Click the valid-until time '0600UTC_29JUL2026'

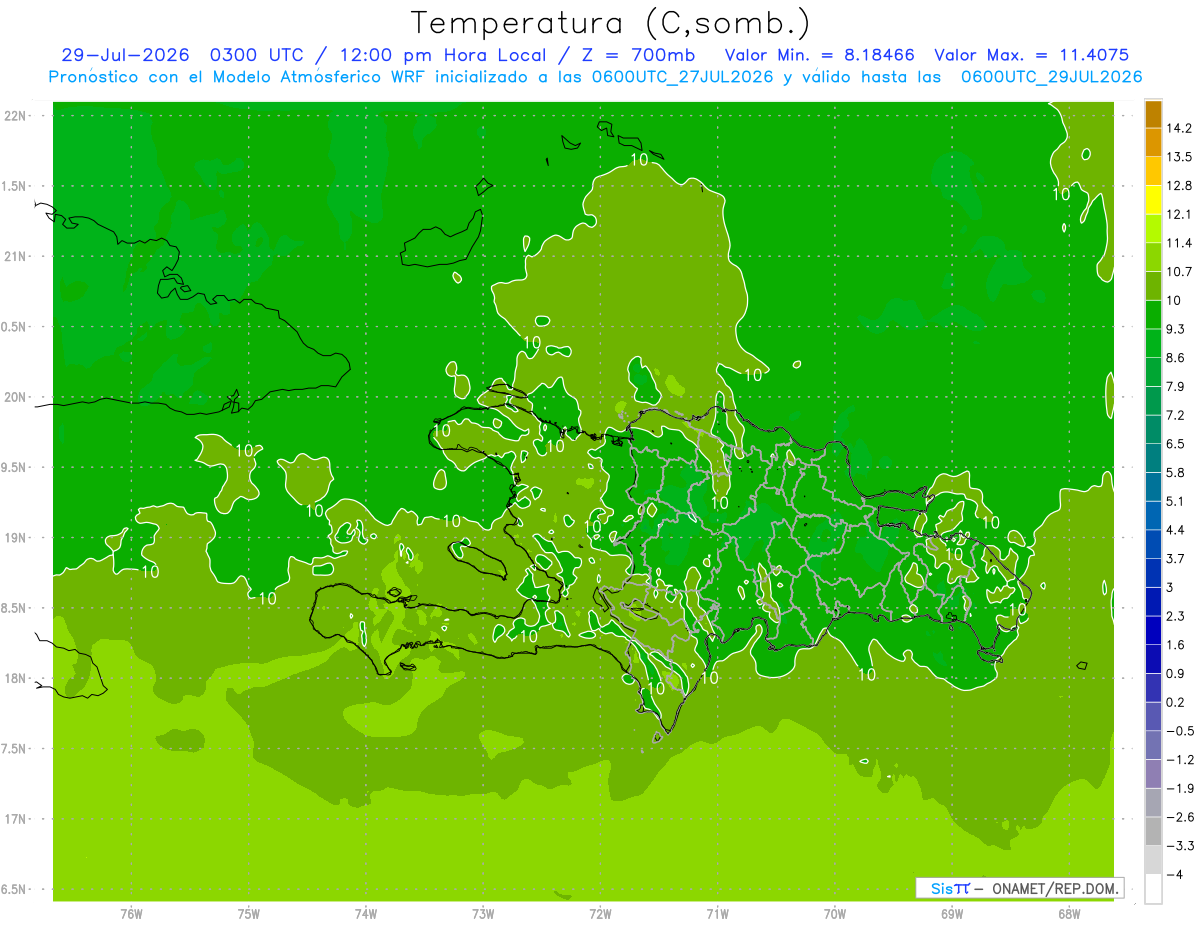click(x=1051, y=77)
